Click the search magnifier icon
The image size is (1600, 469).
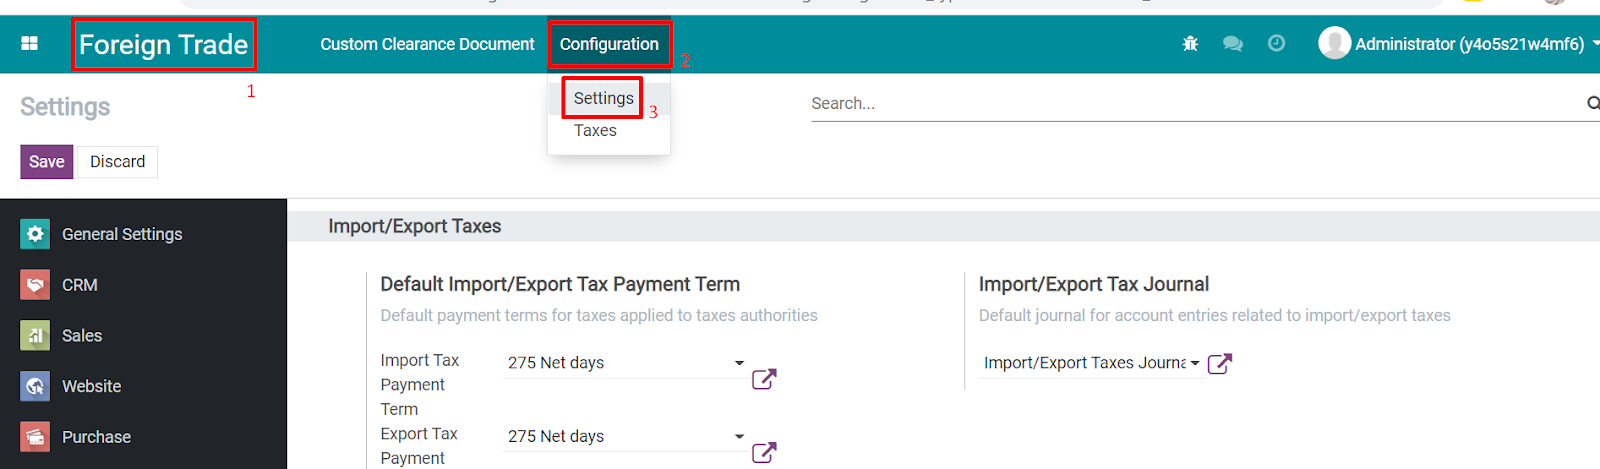coord(1593,103)
